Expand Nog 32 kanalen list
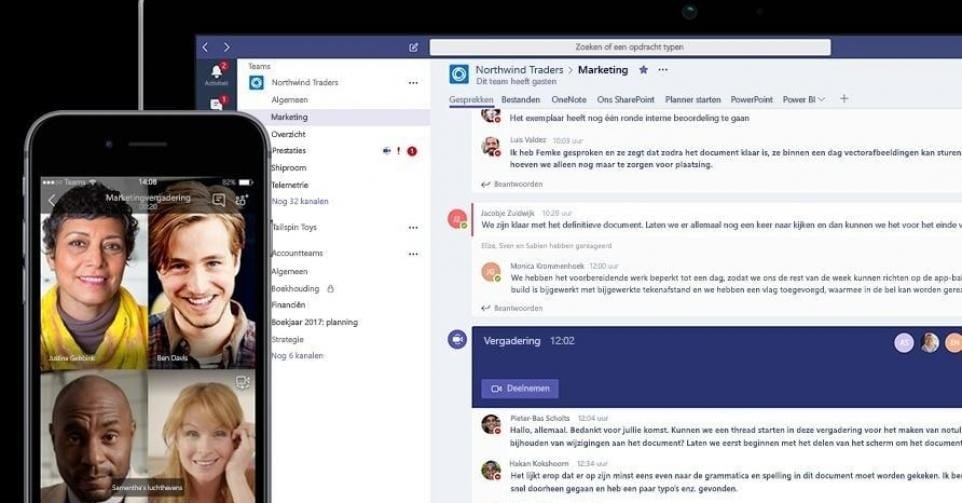 pyautogui.click(x=299, y=201)
